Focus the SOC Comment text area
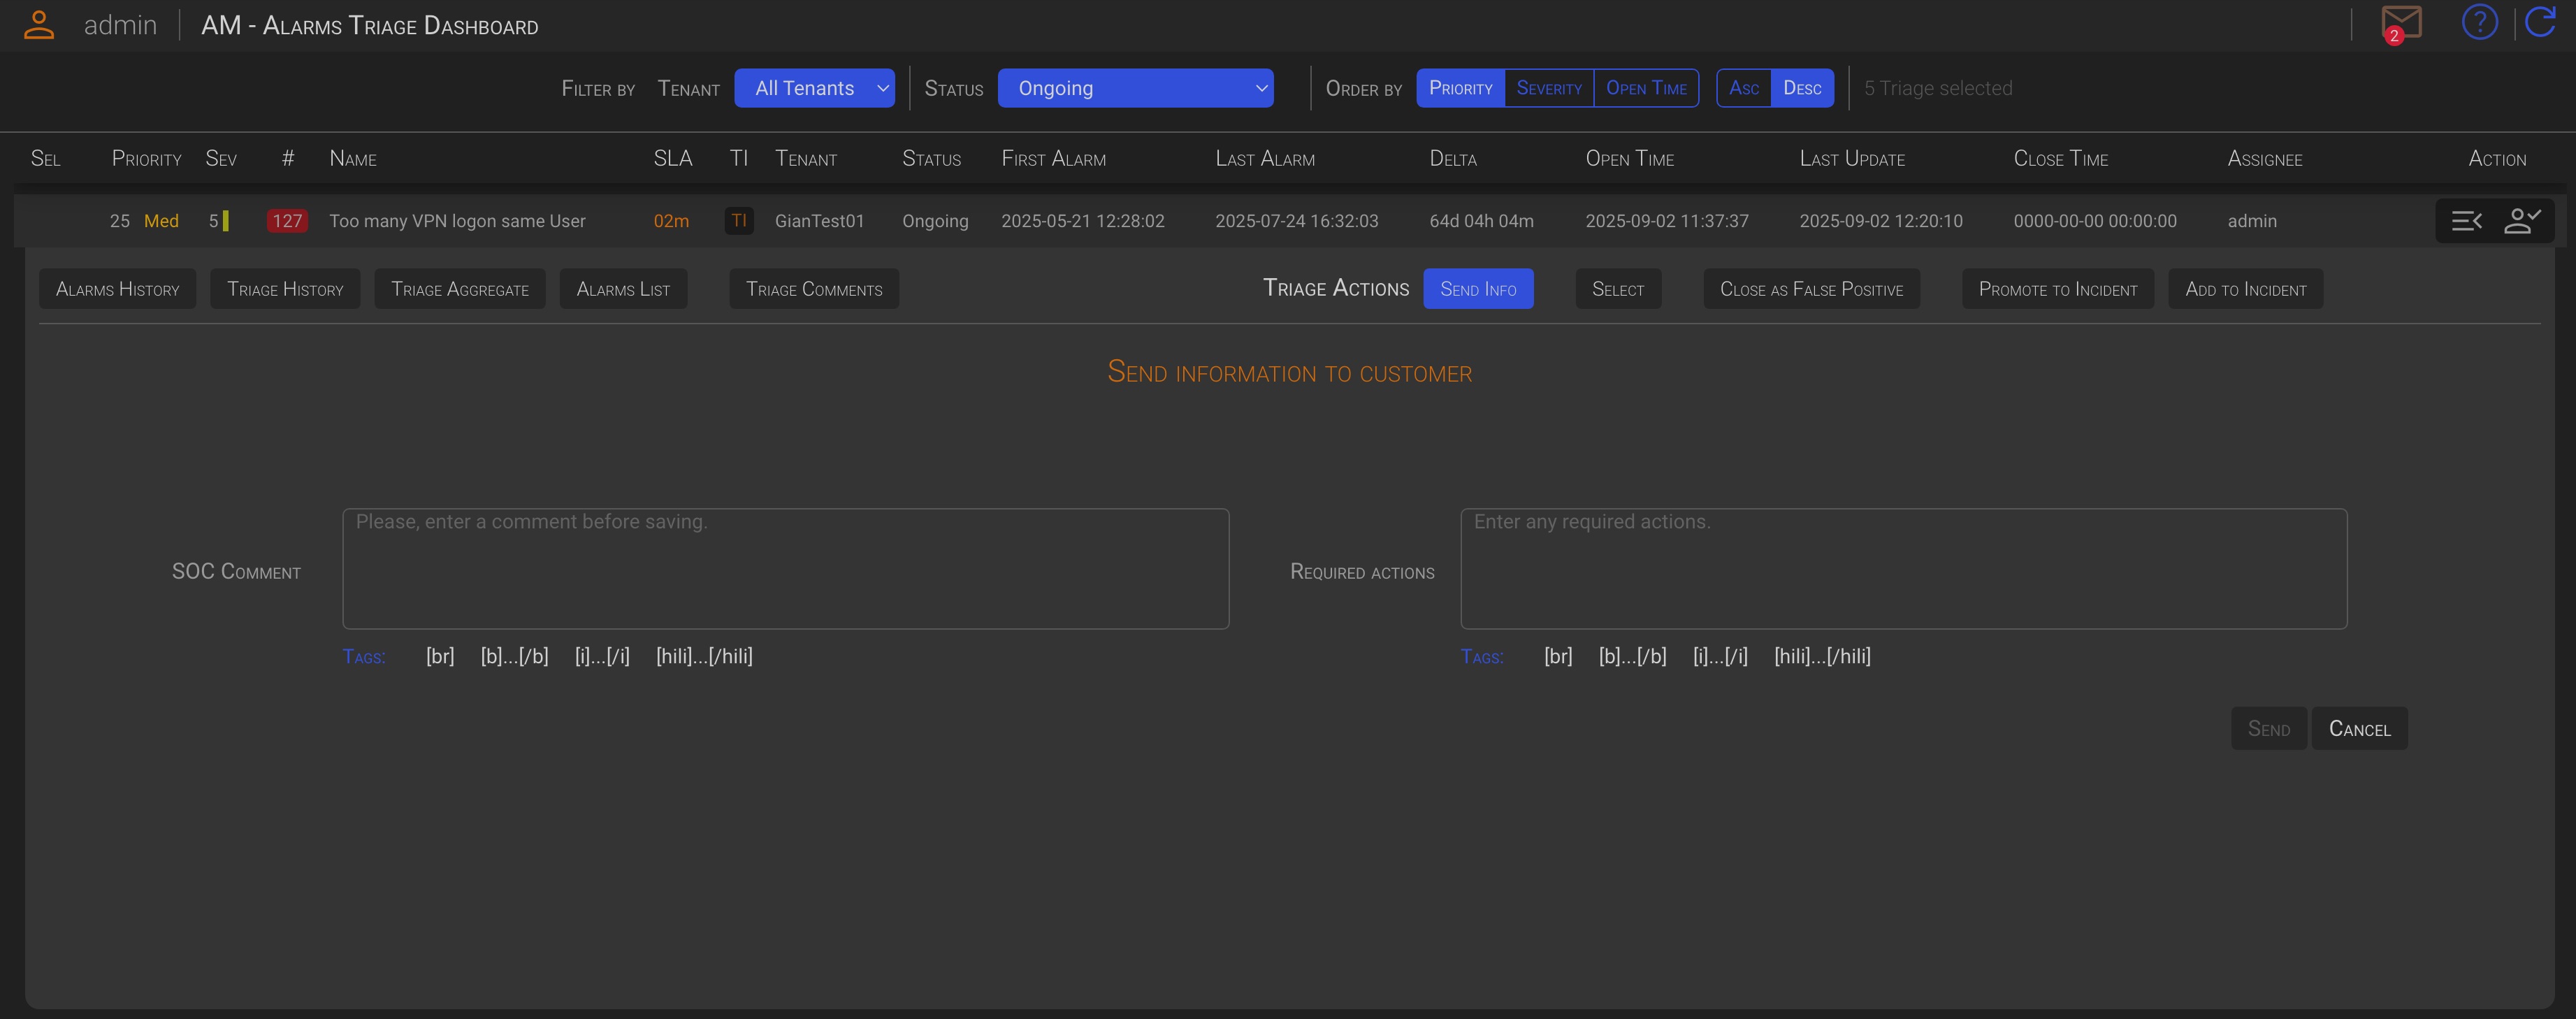 pyautogui.click(x=785, y=569)
